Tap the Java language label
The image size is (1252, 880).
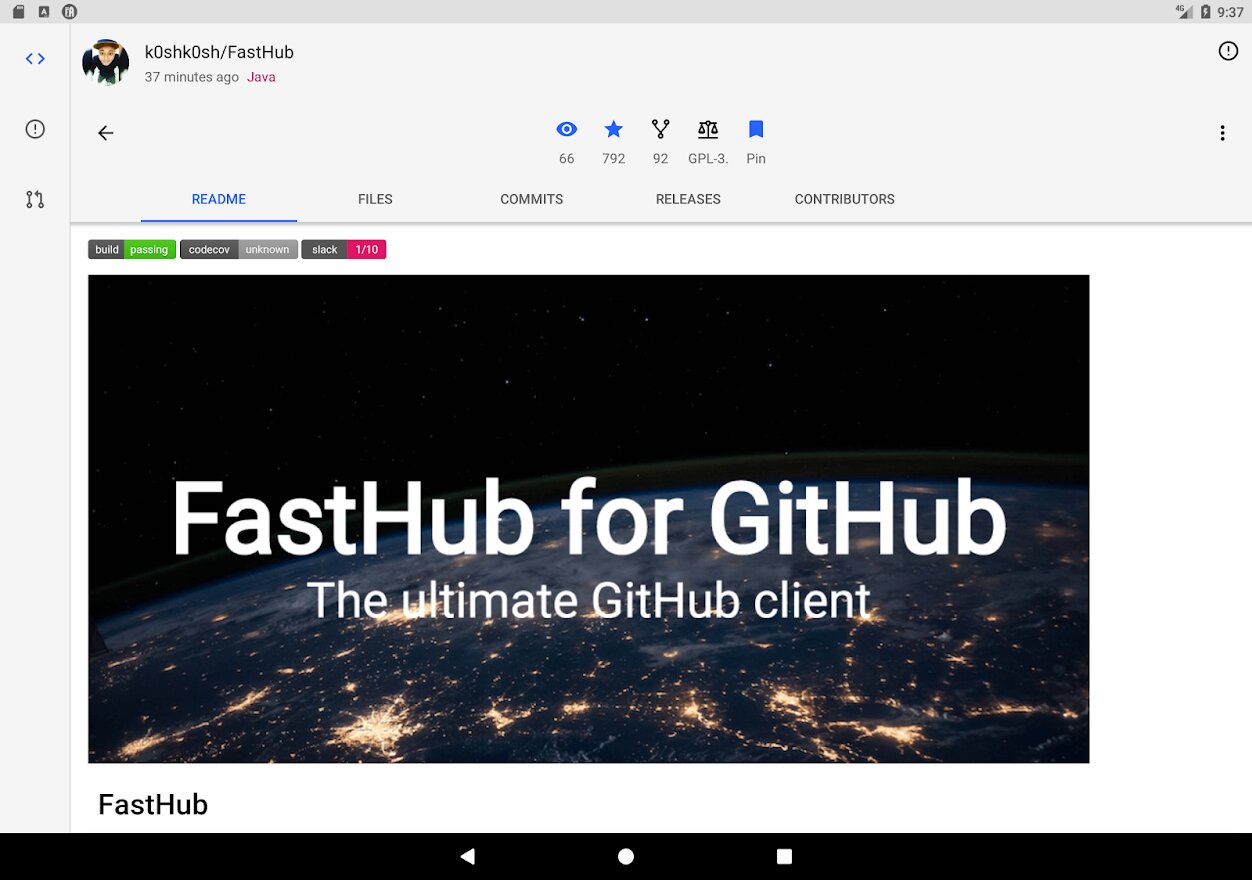click(x=261, y=77)
